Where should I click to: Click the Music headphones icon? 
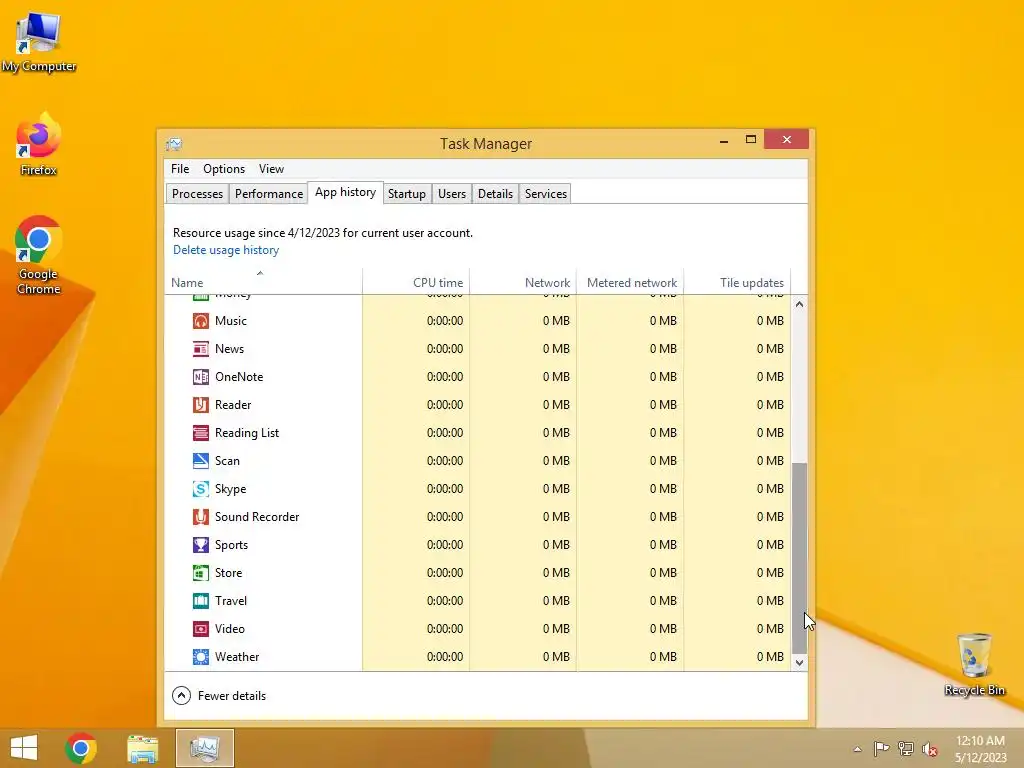pyautogui.click(x=200, y=321)
